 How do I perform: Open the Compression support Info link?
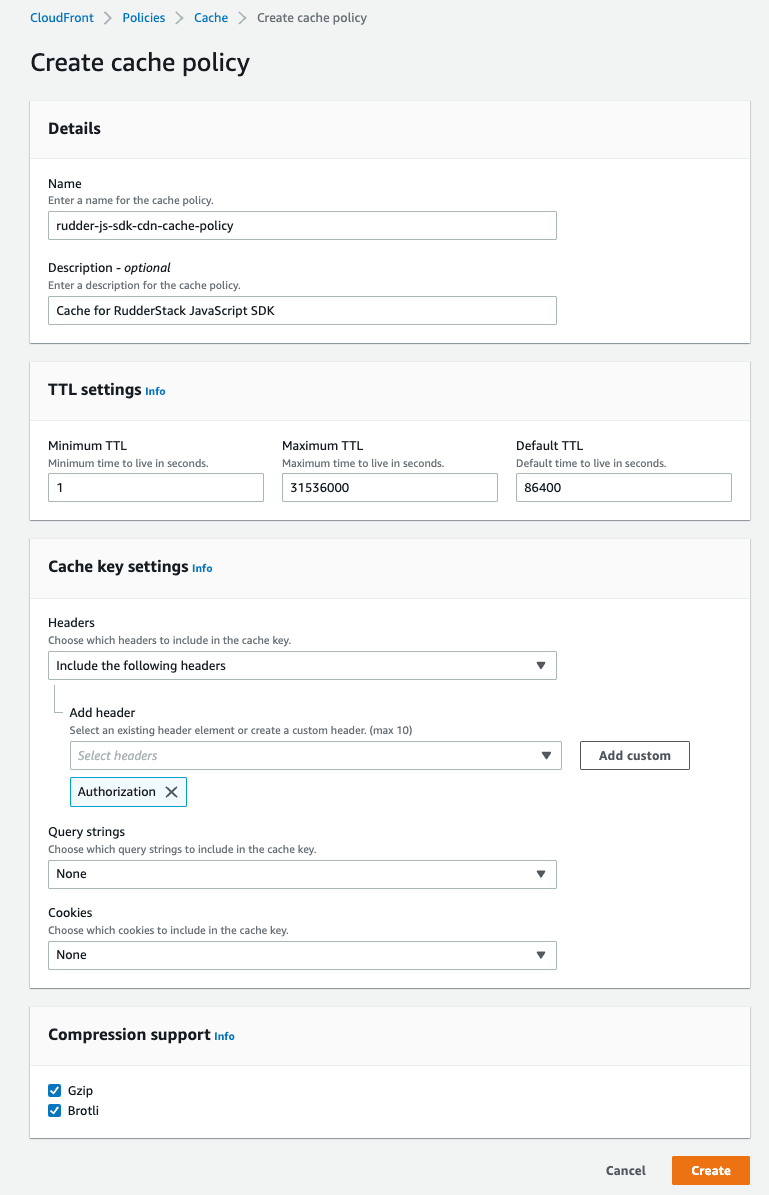coord(224,1036)
